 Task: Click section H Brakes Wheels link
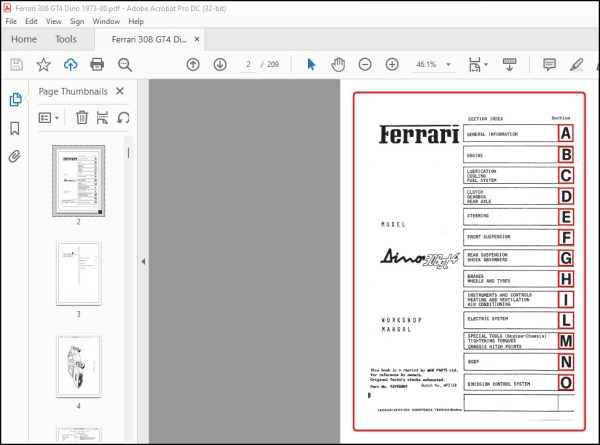pos(518,279)
